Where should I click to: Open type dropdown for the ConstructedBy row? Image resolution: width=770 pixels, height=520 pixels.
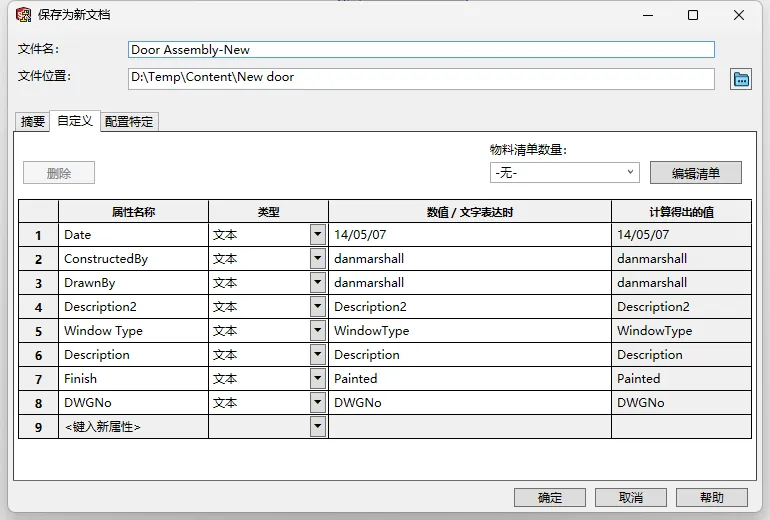point(318,258)
